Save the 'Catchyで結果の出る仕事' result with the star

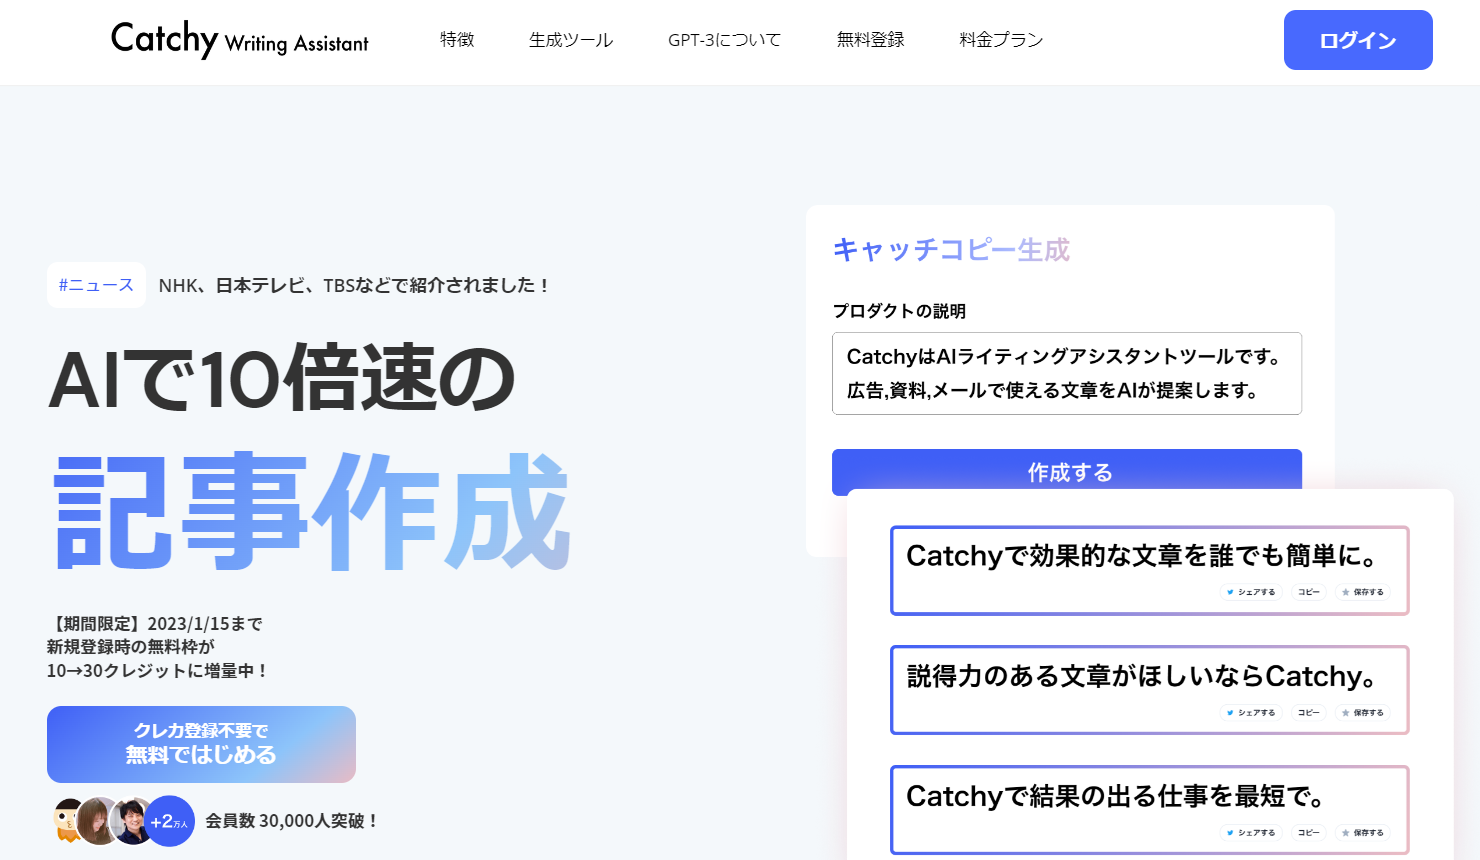click(x=1362, y=832)
